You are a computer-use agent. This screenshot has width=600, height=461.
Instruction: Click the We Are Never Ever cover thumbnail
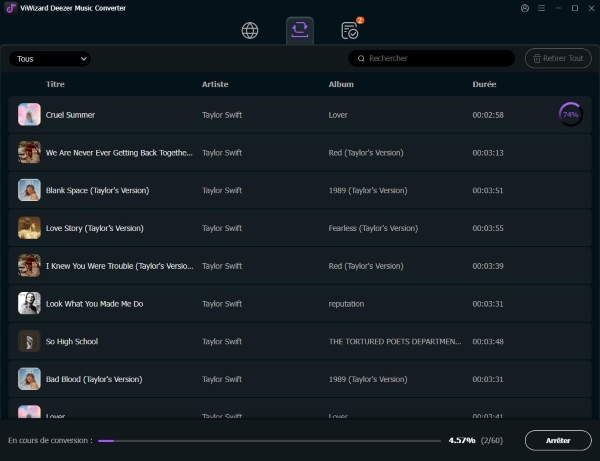coord(29,152)
